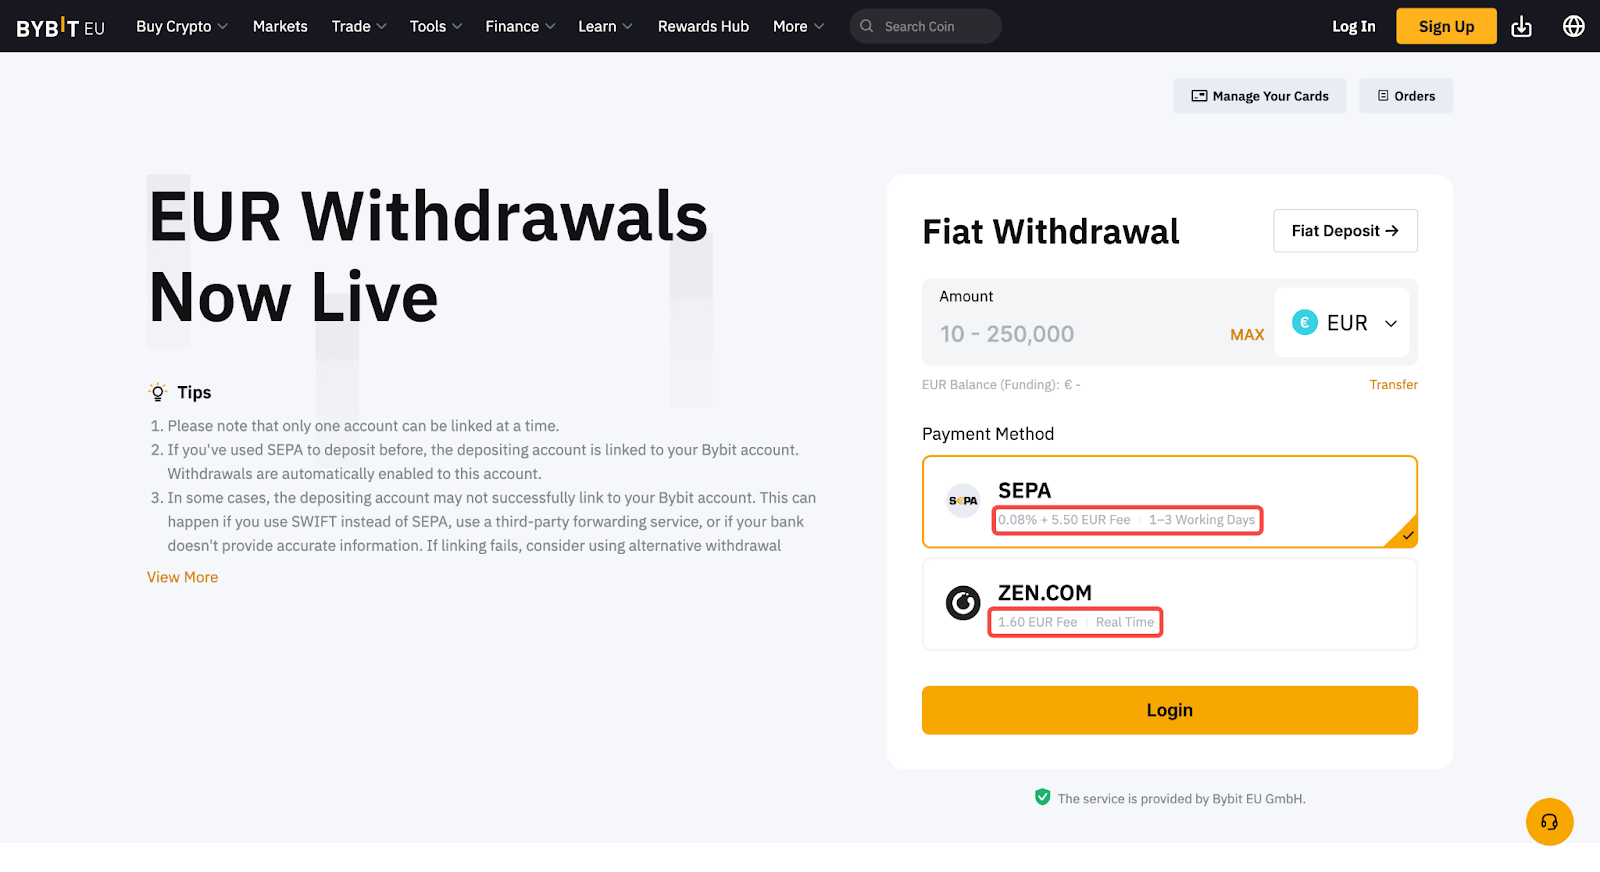Click the Tips lightbulb icon
The width and height of the screenshot is (1600, 872).
(x=158, y=392)
